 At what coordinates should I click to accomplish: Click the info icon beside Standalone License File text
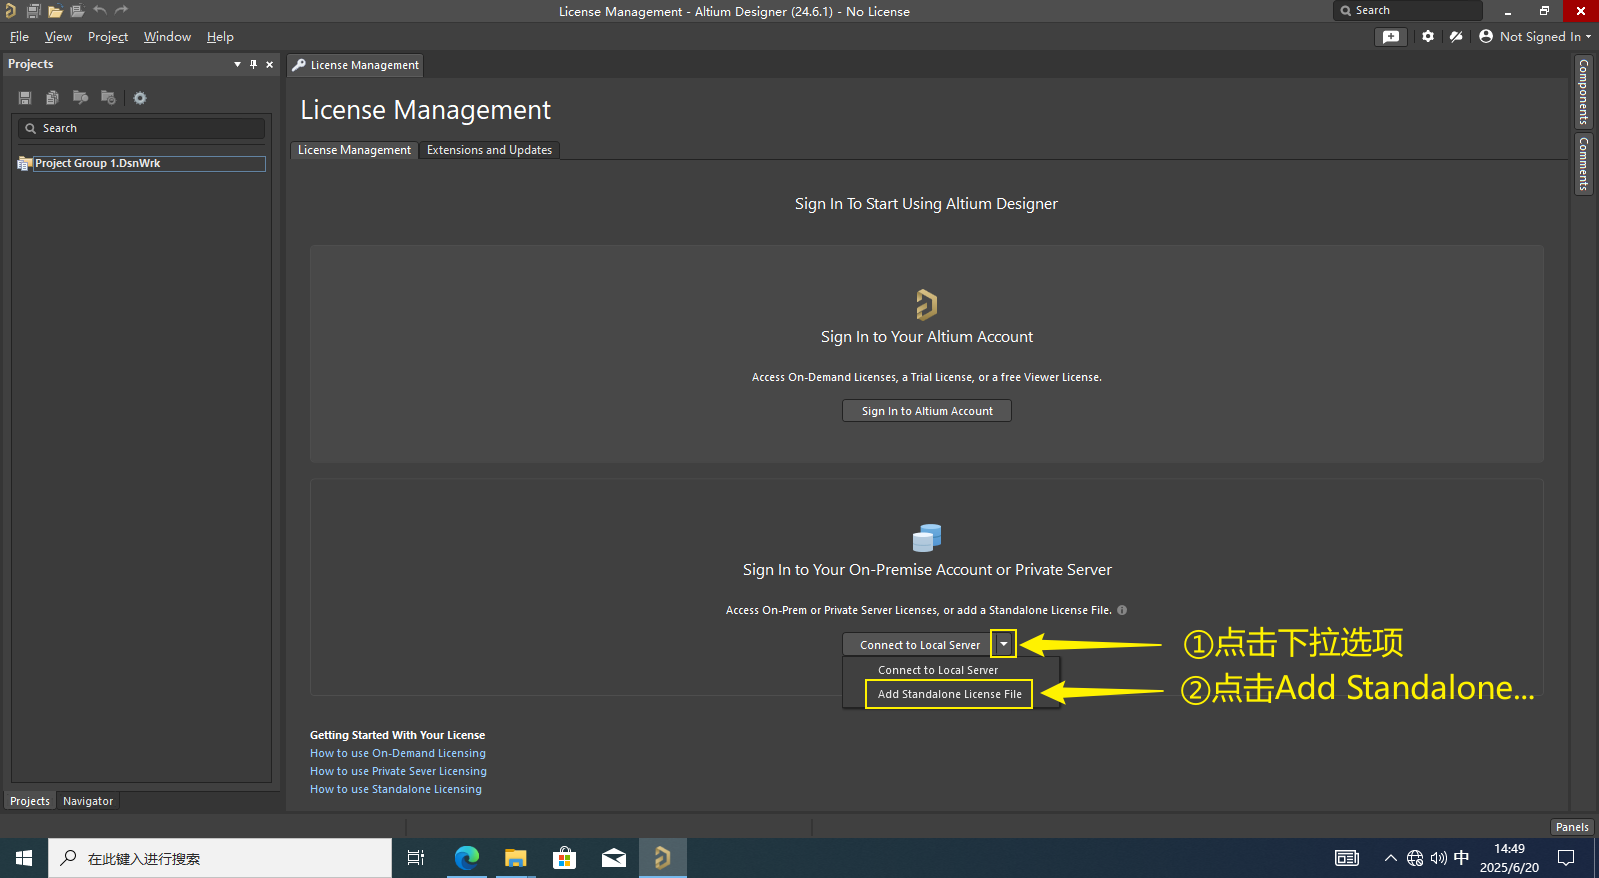[1122, 610]
